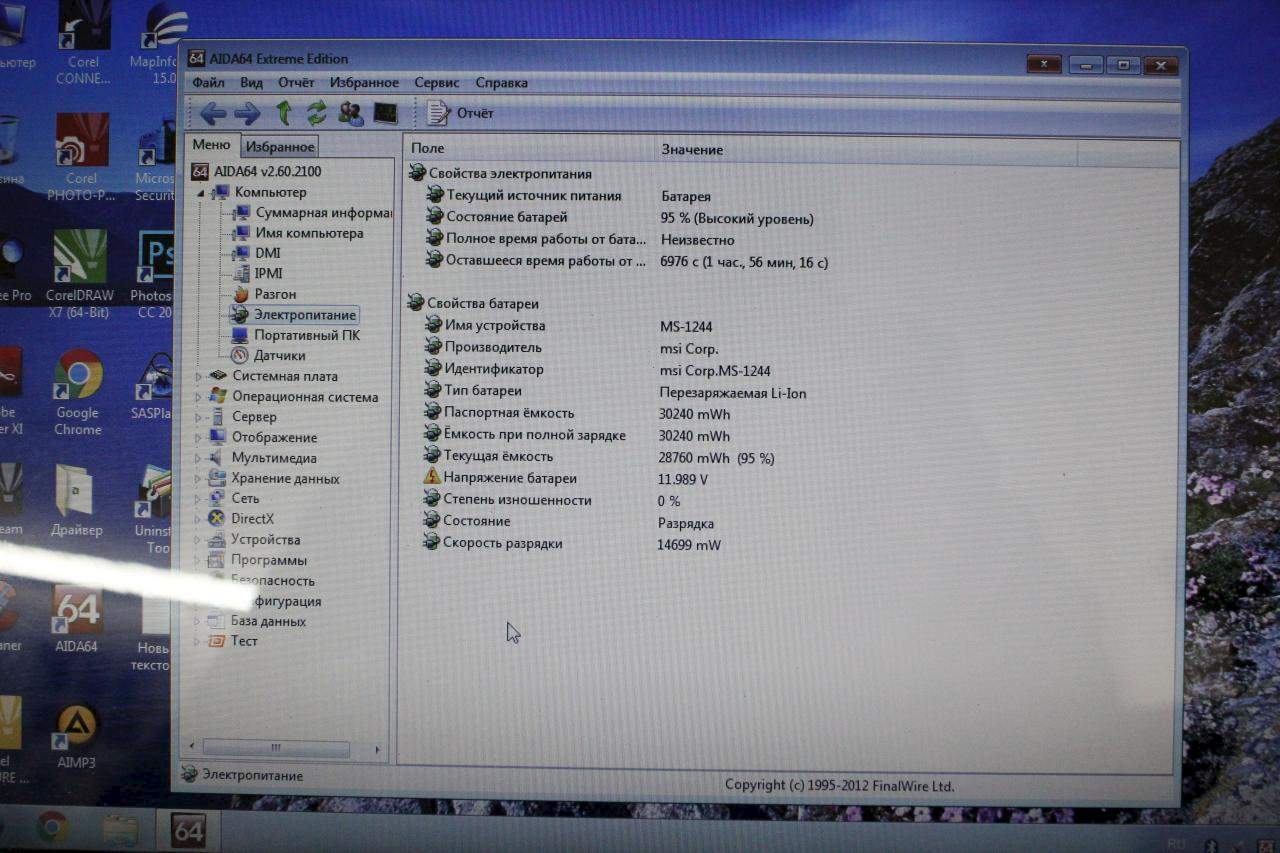Image resolution: width=1280 pixels, height=853 pixels.
Task: Expand the Системная плата tree node
Action: click(198, 377)
